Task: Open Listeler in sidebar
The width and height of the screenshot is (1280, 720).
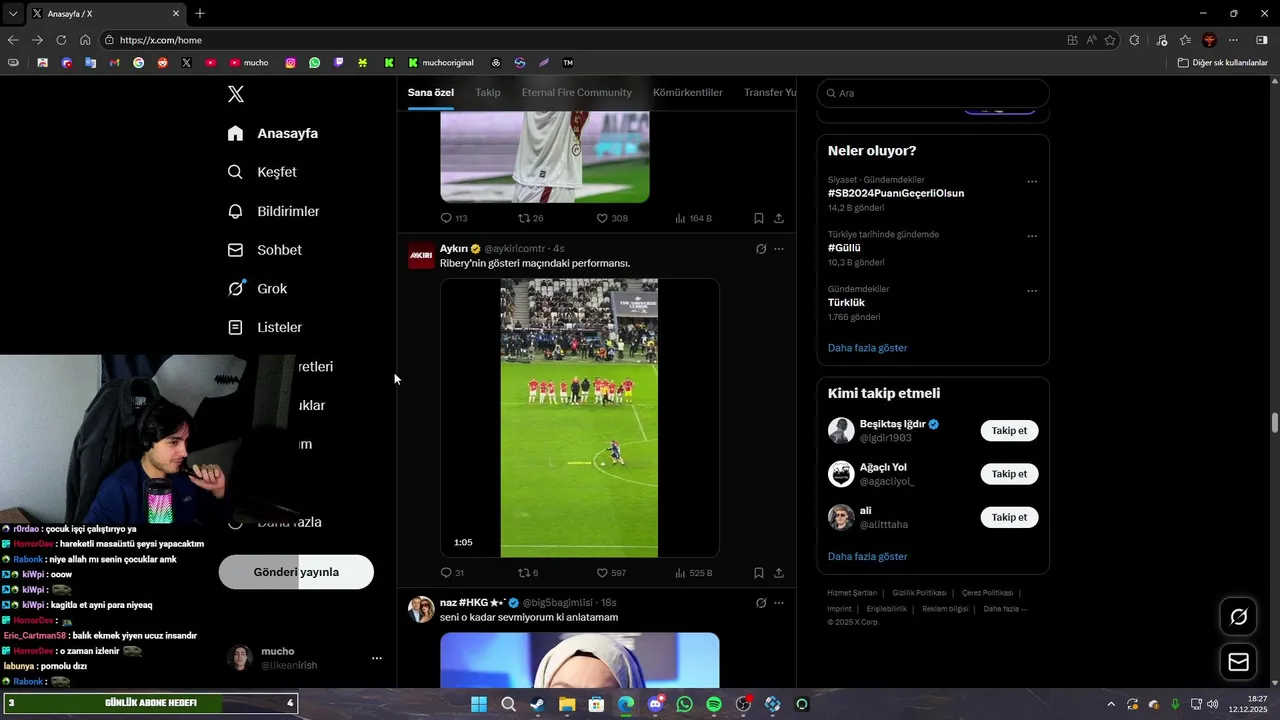Action: coord(265,327)
